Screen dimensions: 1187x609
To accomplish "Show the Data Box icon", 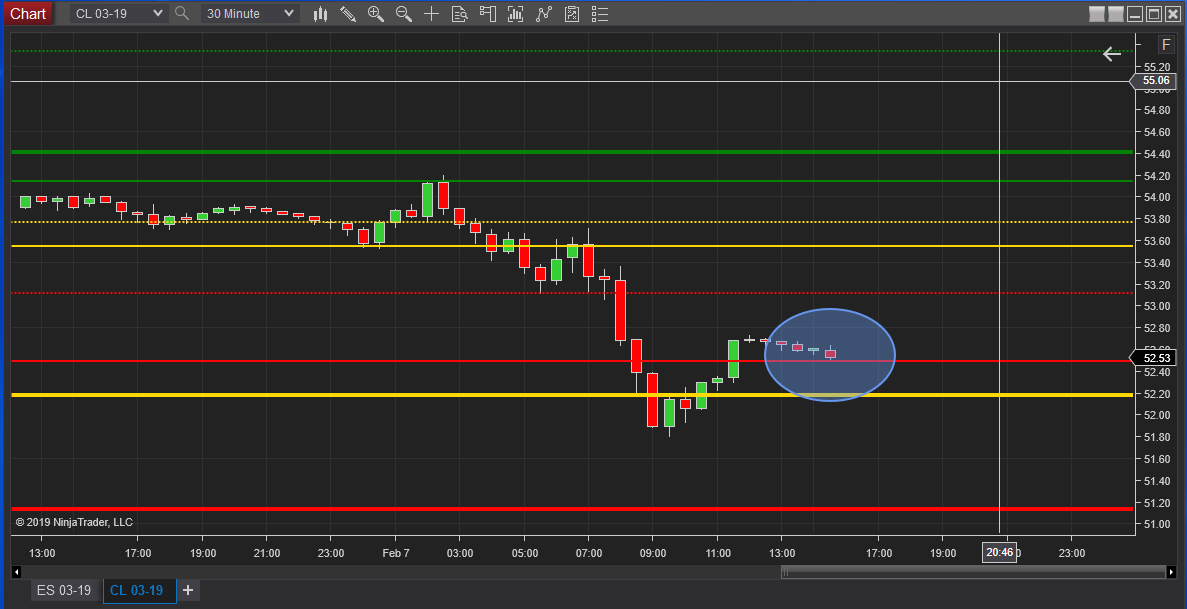I will pyautogui.click(x=460, y=14).
